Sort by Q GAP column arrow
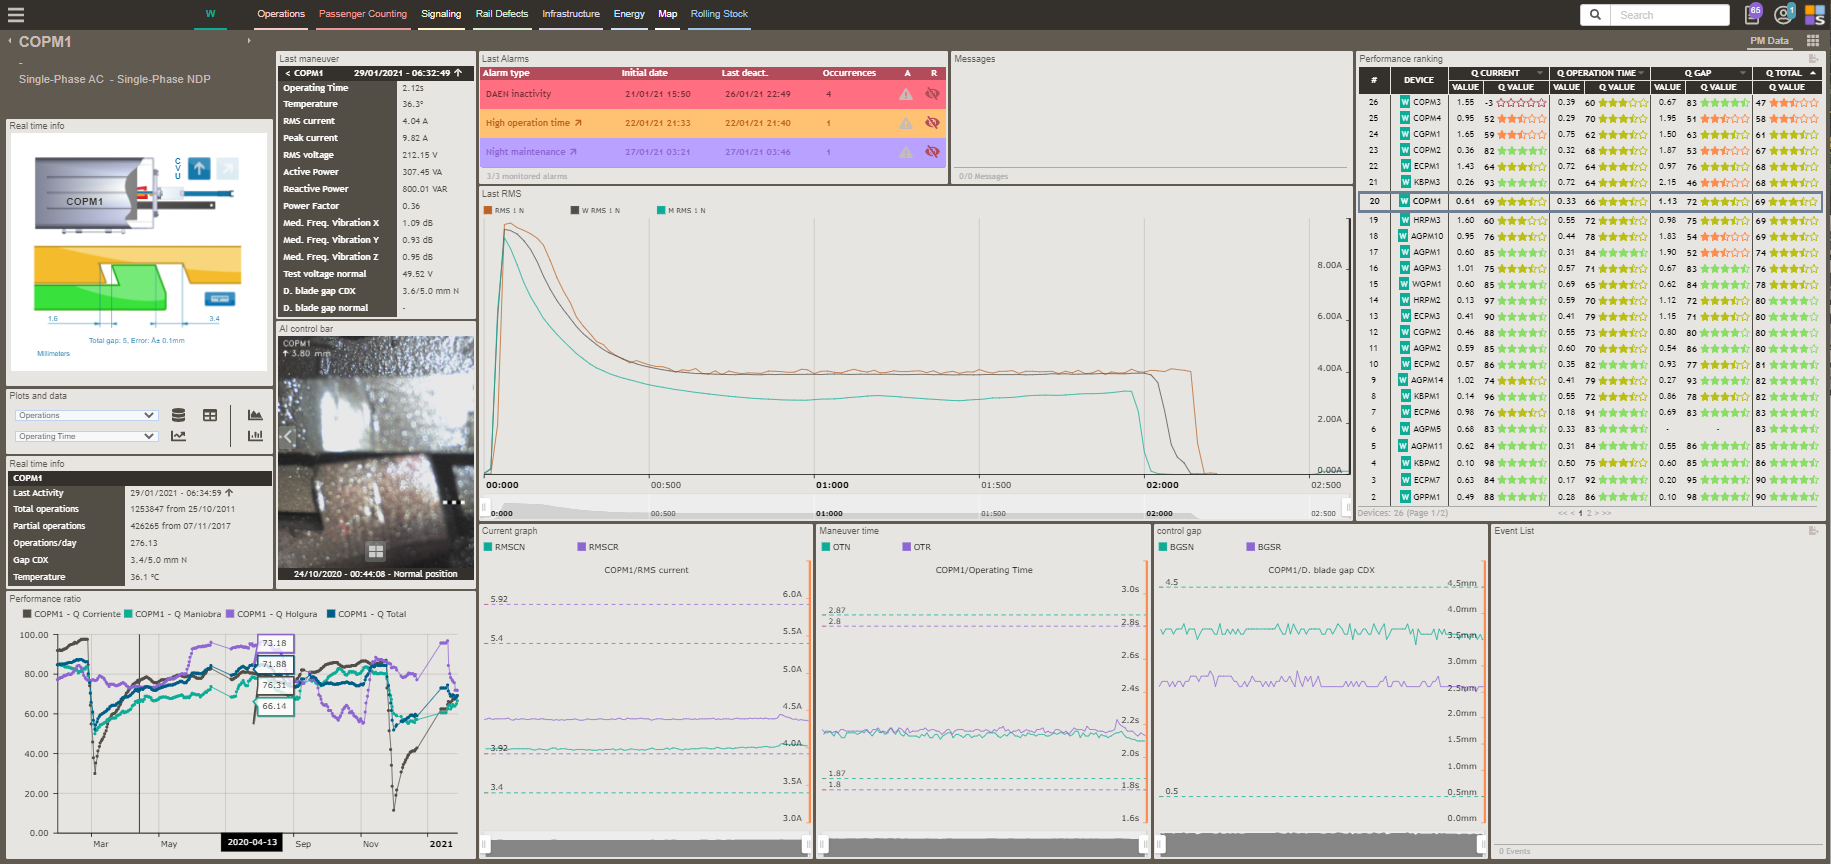The height and width of the screenshot is (864, 1831). coord(1743,73)
